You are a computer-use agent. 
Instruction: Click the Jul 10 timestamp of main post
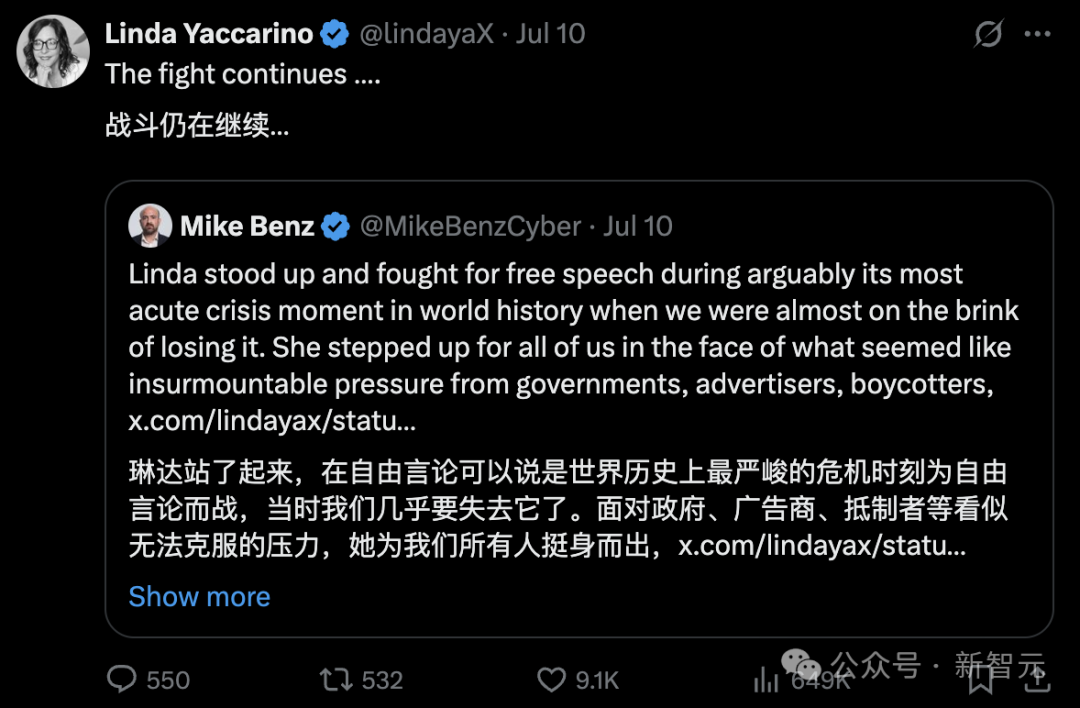click(x=550, y=34)
